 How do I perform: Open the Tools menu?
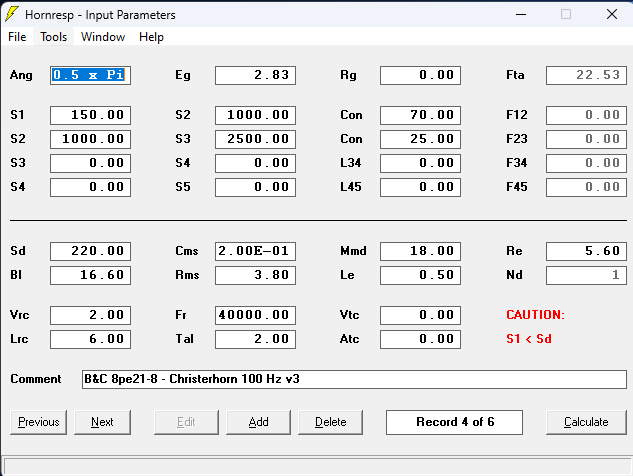point(54,37)
